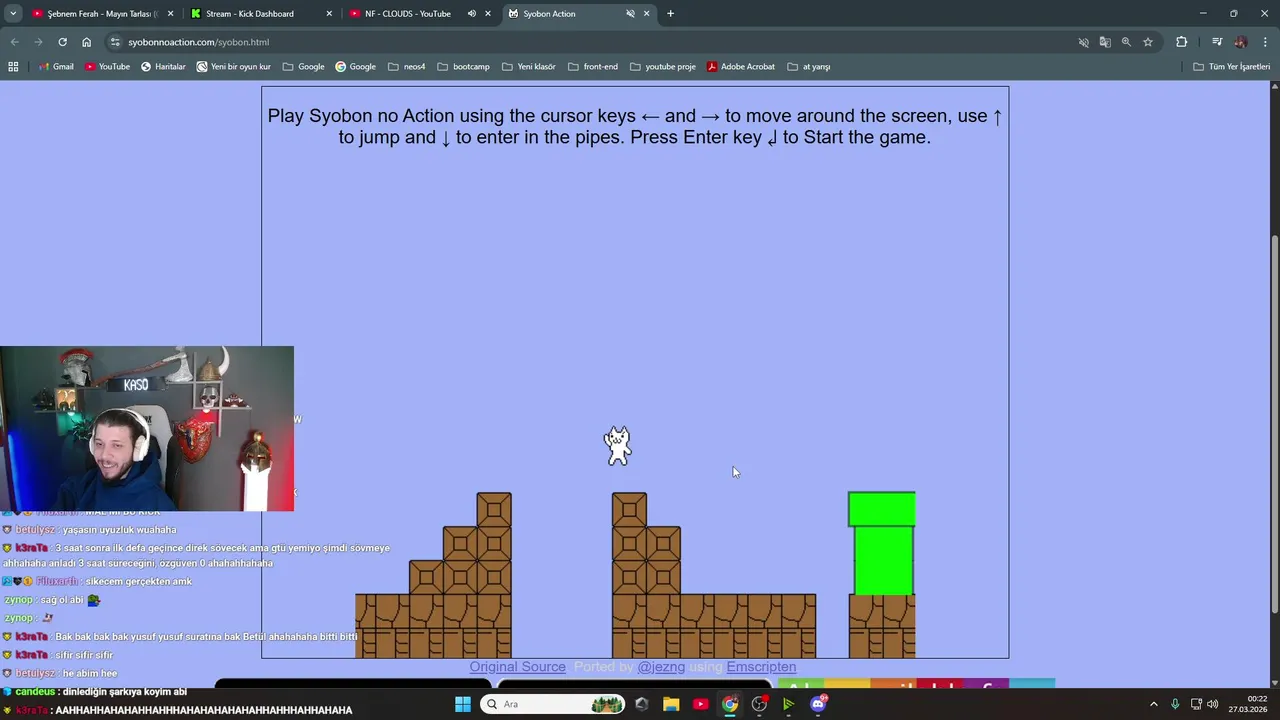Screen dimensions: 1280x720
Task: Close the Syobon Action tab
Action: [647, 14]
